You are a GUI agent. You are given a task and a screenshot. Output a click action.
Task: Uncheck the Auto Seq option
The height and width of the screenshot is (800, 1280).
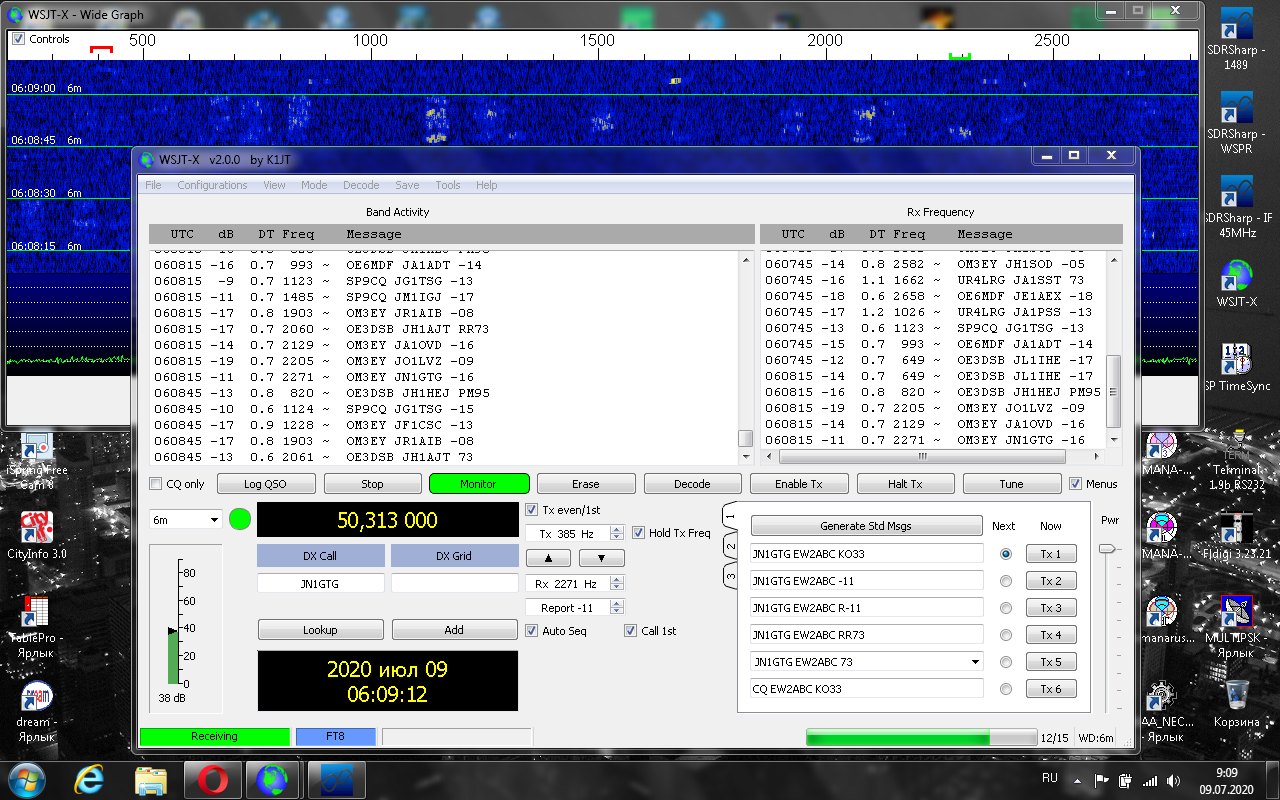(532, 631)
